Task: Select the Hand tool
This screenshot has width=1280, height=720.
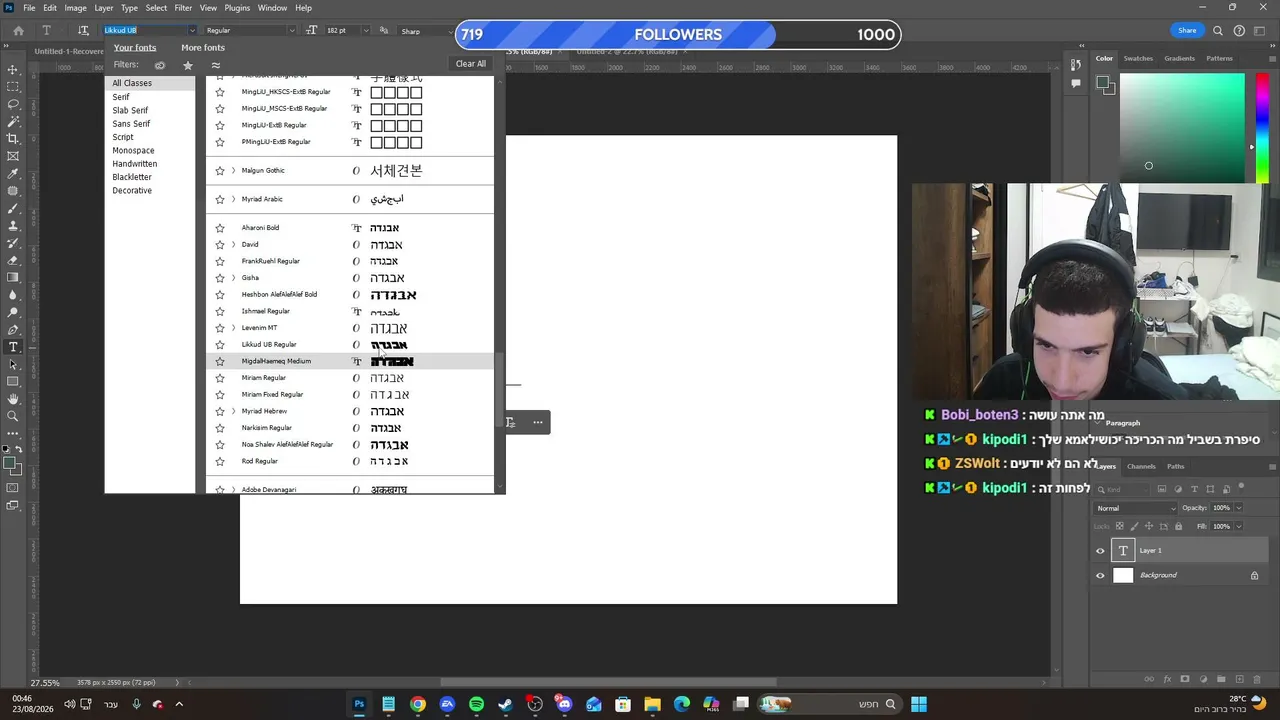Action: click(x=13, y=399)
